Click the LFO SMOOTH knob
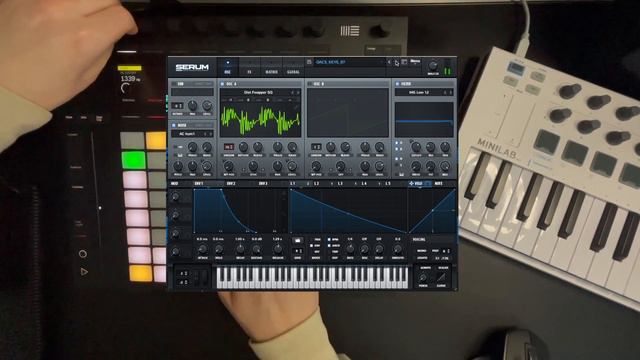This screenshot has height=360, width=640. 397,249
